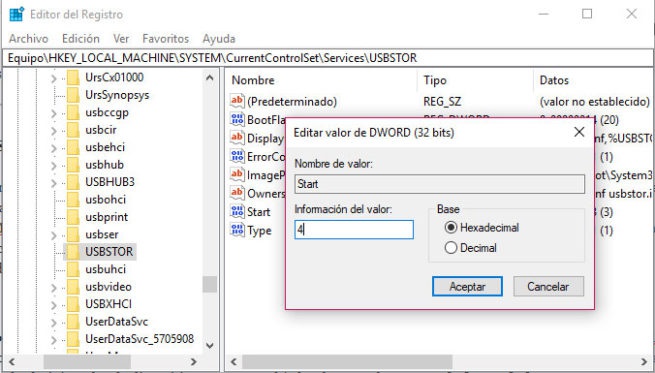Open the Edición menu
Screen dimensions: 655x373
pos(81,38)
